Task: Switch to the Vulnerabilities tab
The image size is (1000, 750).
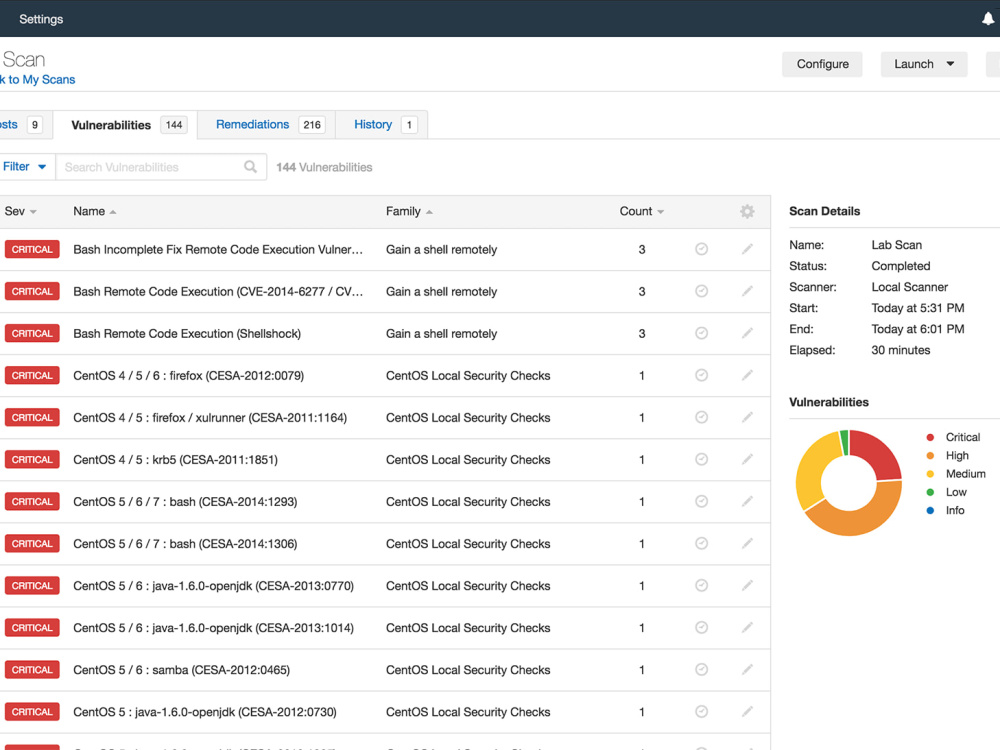Action: 126,125
